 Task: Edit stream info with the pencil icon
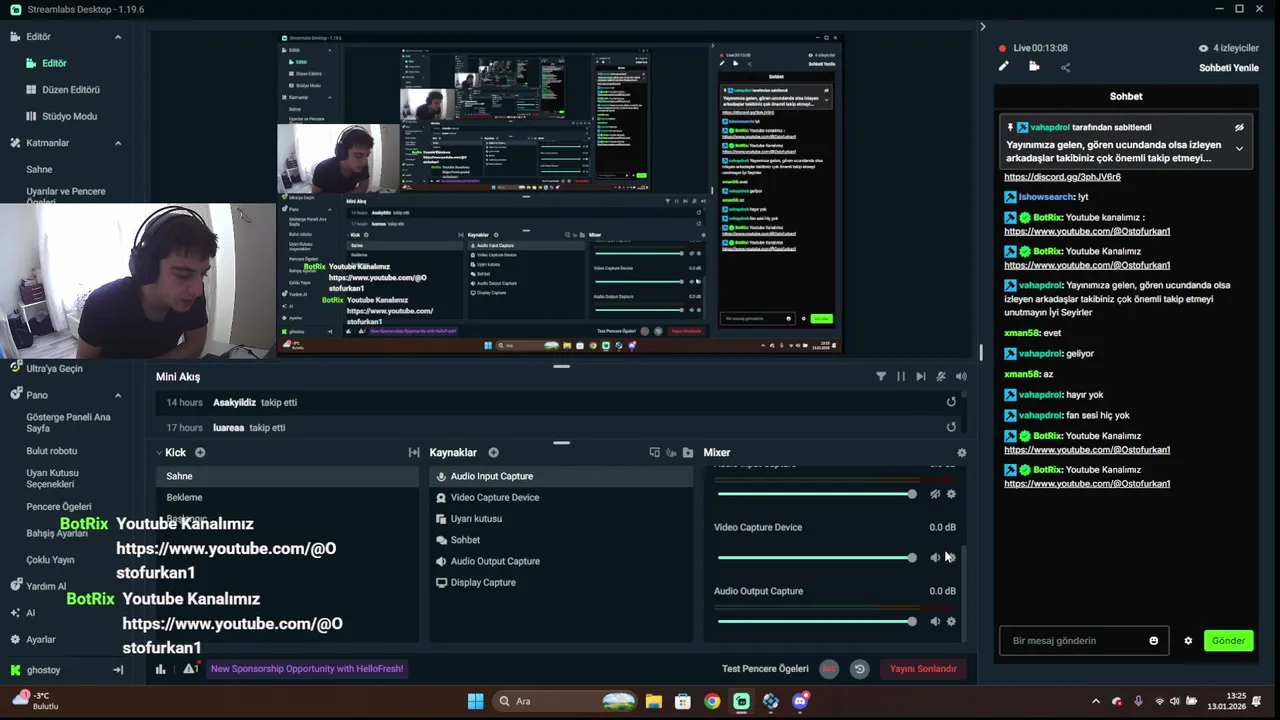tap(1004, 67)
